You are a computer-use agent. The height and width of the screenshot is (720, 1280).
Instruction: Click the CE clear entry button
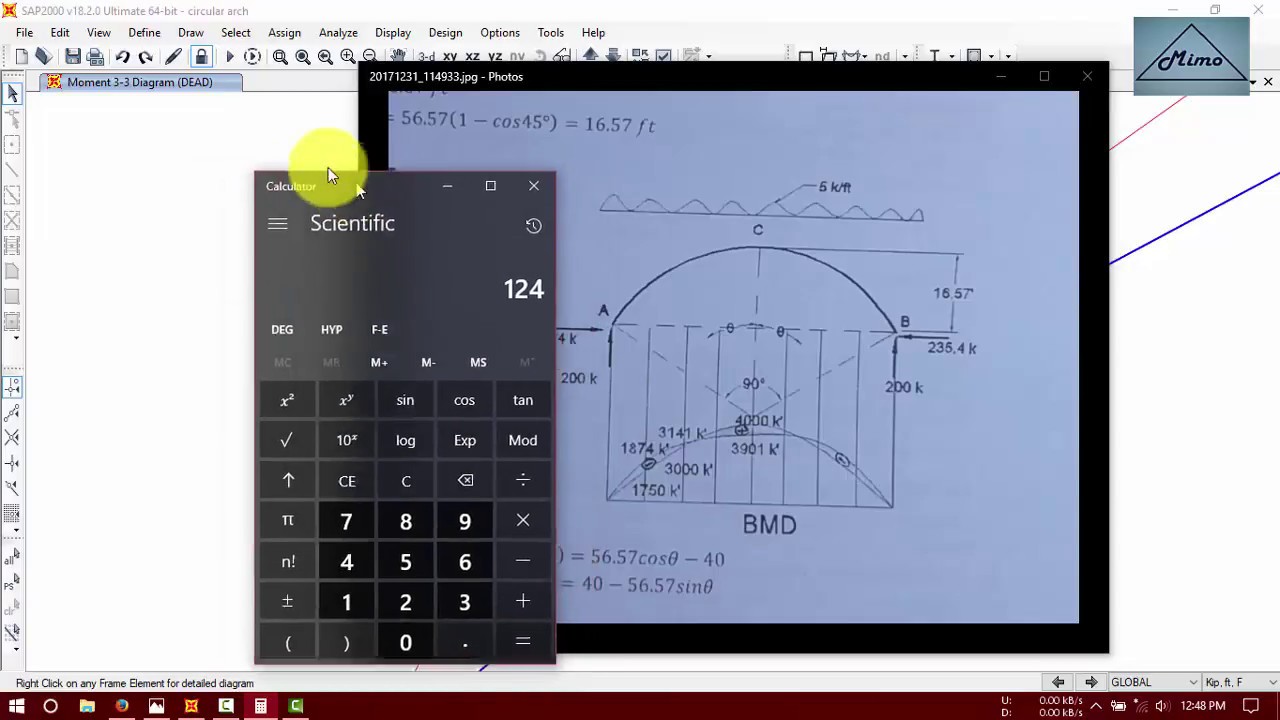347,481
